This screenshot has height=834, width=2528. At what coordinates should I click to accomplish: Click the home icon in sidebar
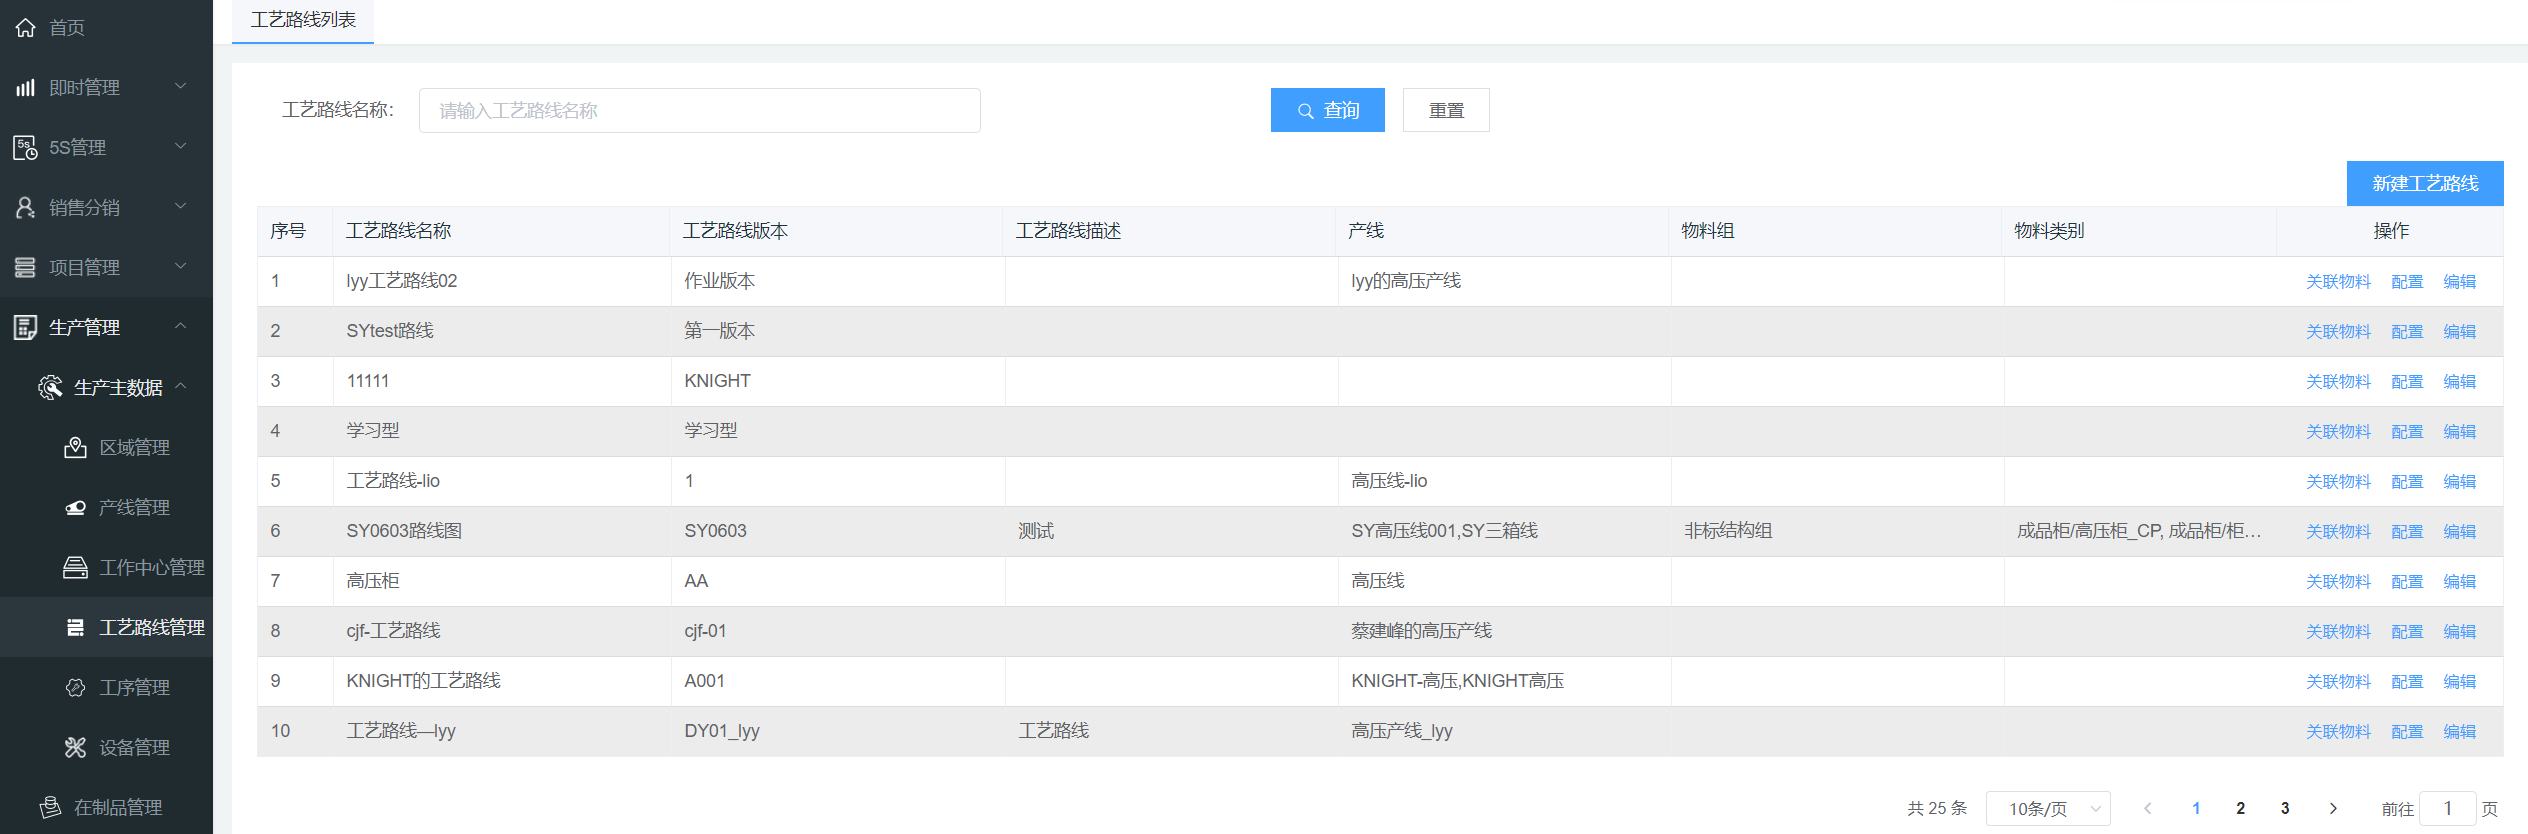[26, 28]
